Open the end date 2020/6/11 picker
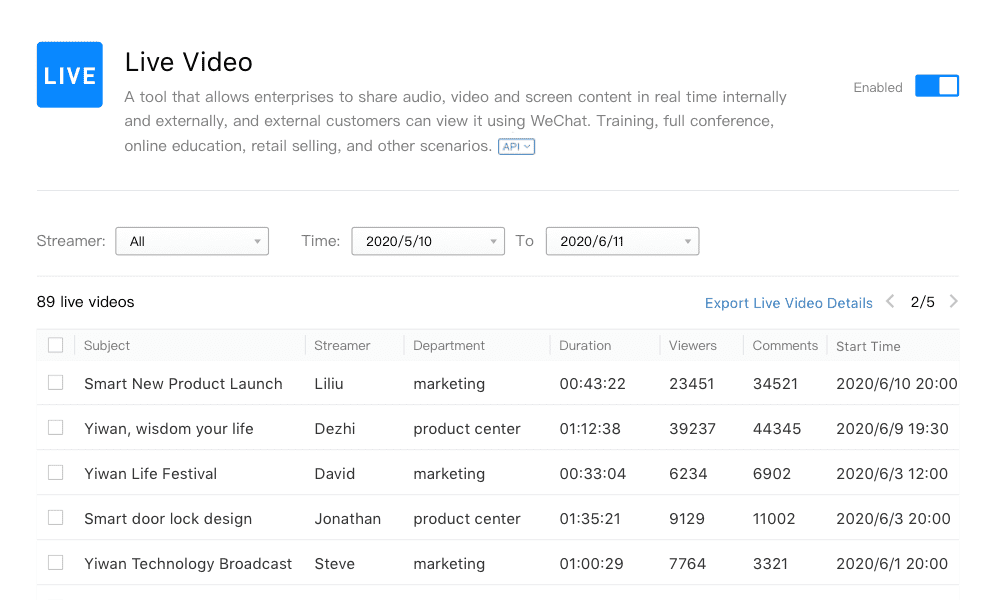This screenshot has height=600, width=999. (622, 241)
